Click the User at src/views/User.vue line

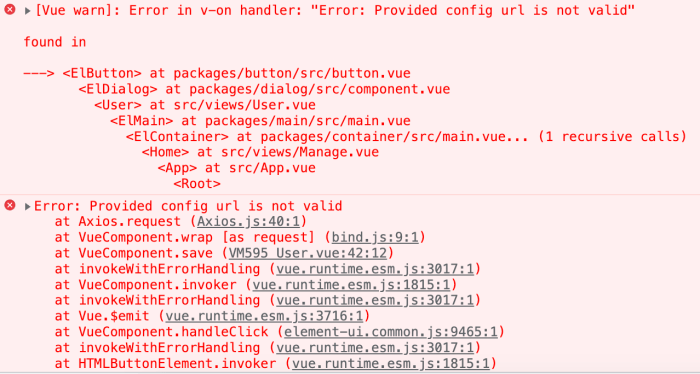[205, 105]
